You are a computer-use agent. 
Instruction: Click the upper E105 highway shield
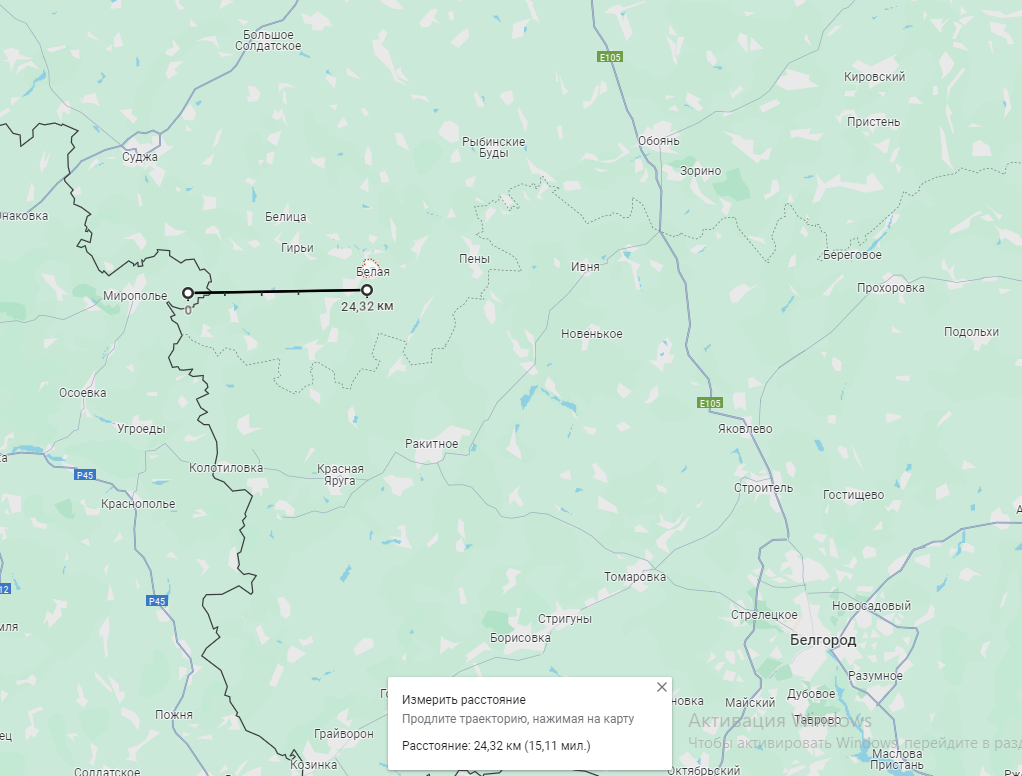(610, 57)
